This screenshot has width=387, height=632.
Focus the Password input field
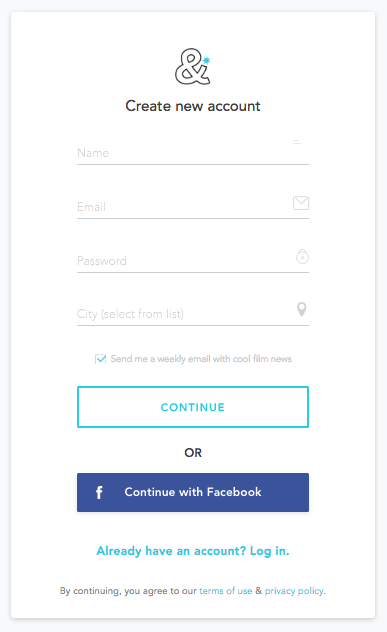coord(193,260)
